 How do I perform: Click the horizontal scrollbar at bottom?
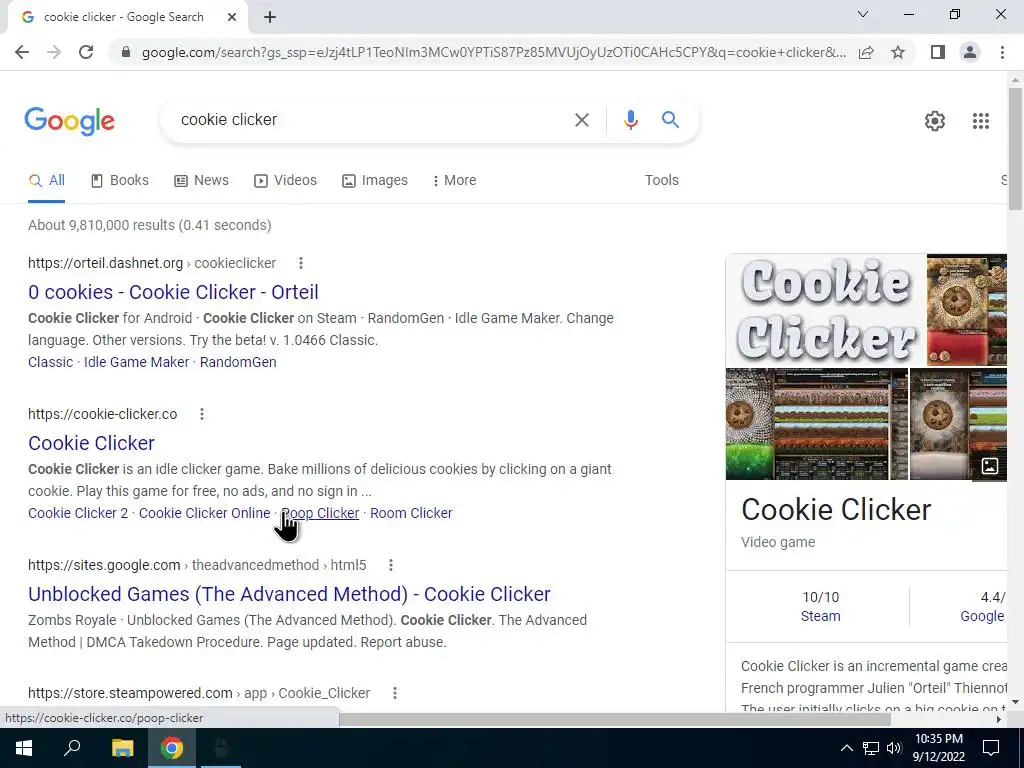tap(614, 719)
